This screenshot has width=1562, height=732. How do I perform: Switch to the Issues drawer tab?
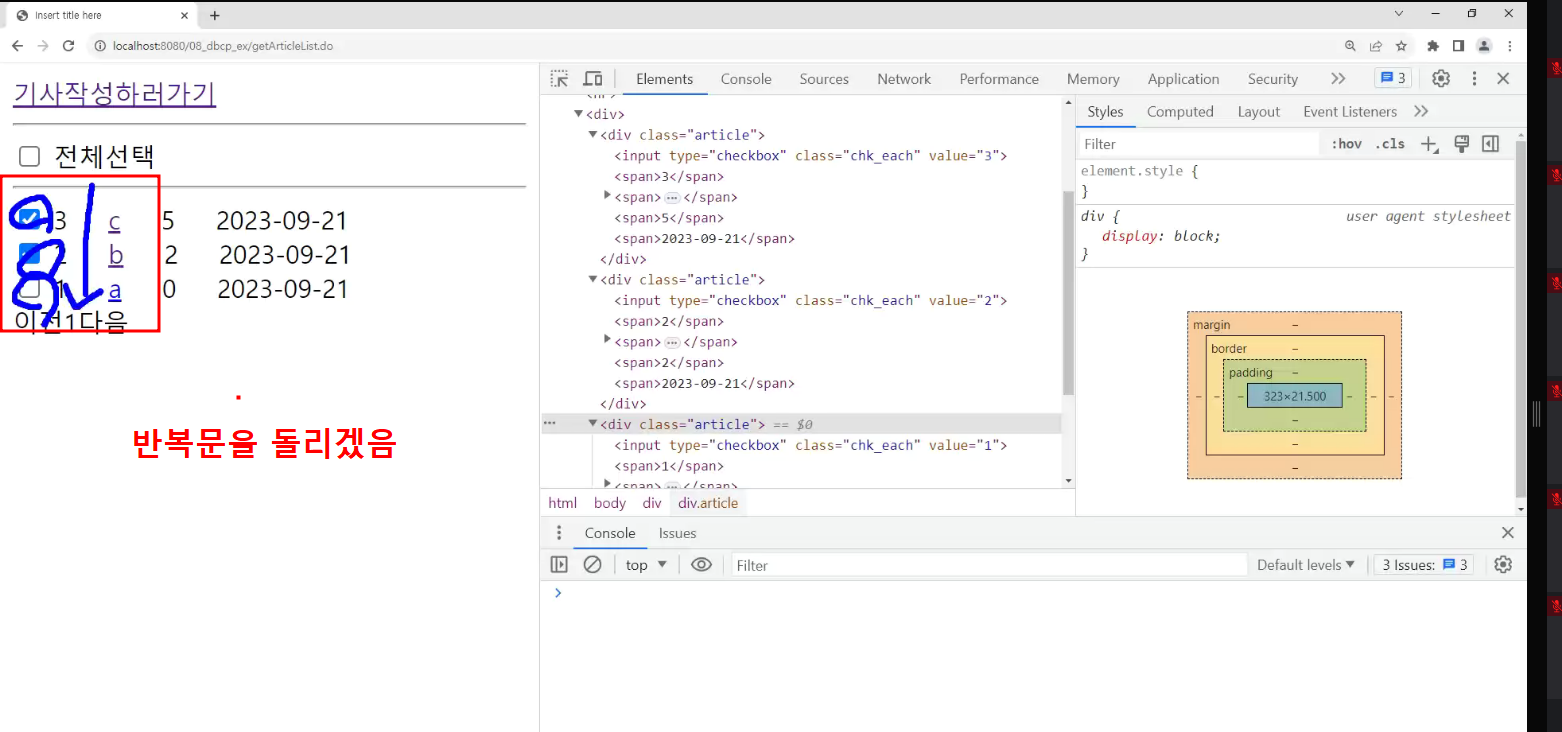point(677,533)
